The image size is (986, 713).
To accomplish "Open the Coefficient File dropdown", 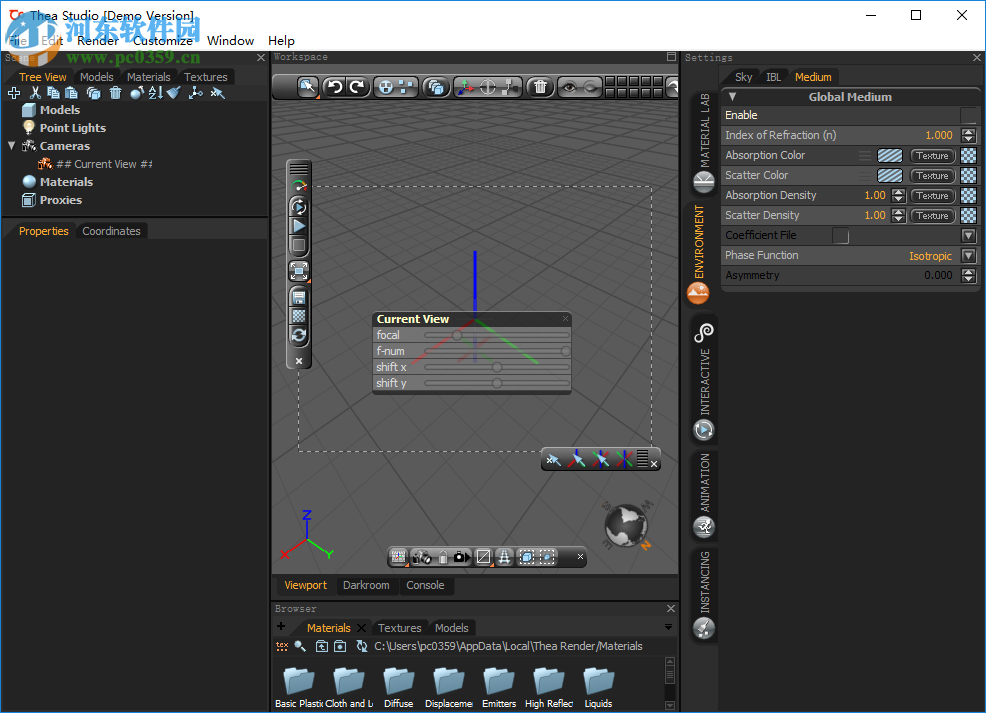I will [x=968, y=235].
